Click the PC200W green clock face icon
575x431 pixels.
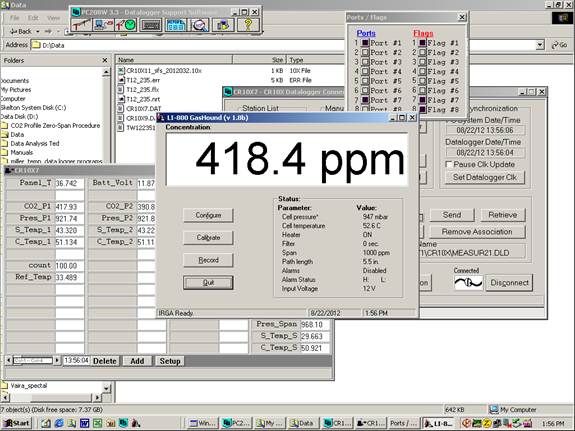click(x=125, y=25)
